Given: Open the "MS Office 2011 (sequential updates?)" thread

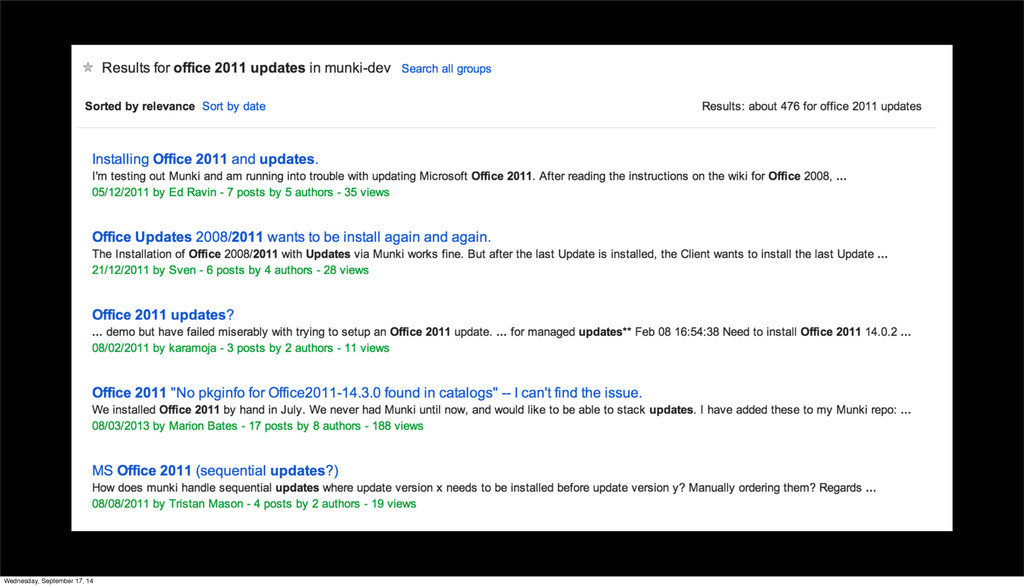Looking at the screenshot, I should click(x=215, y=471).
